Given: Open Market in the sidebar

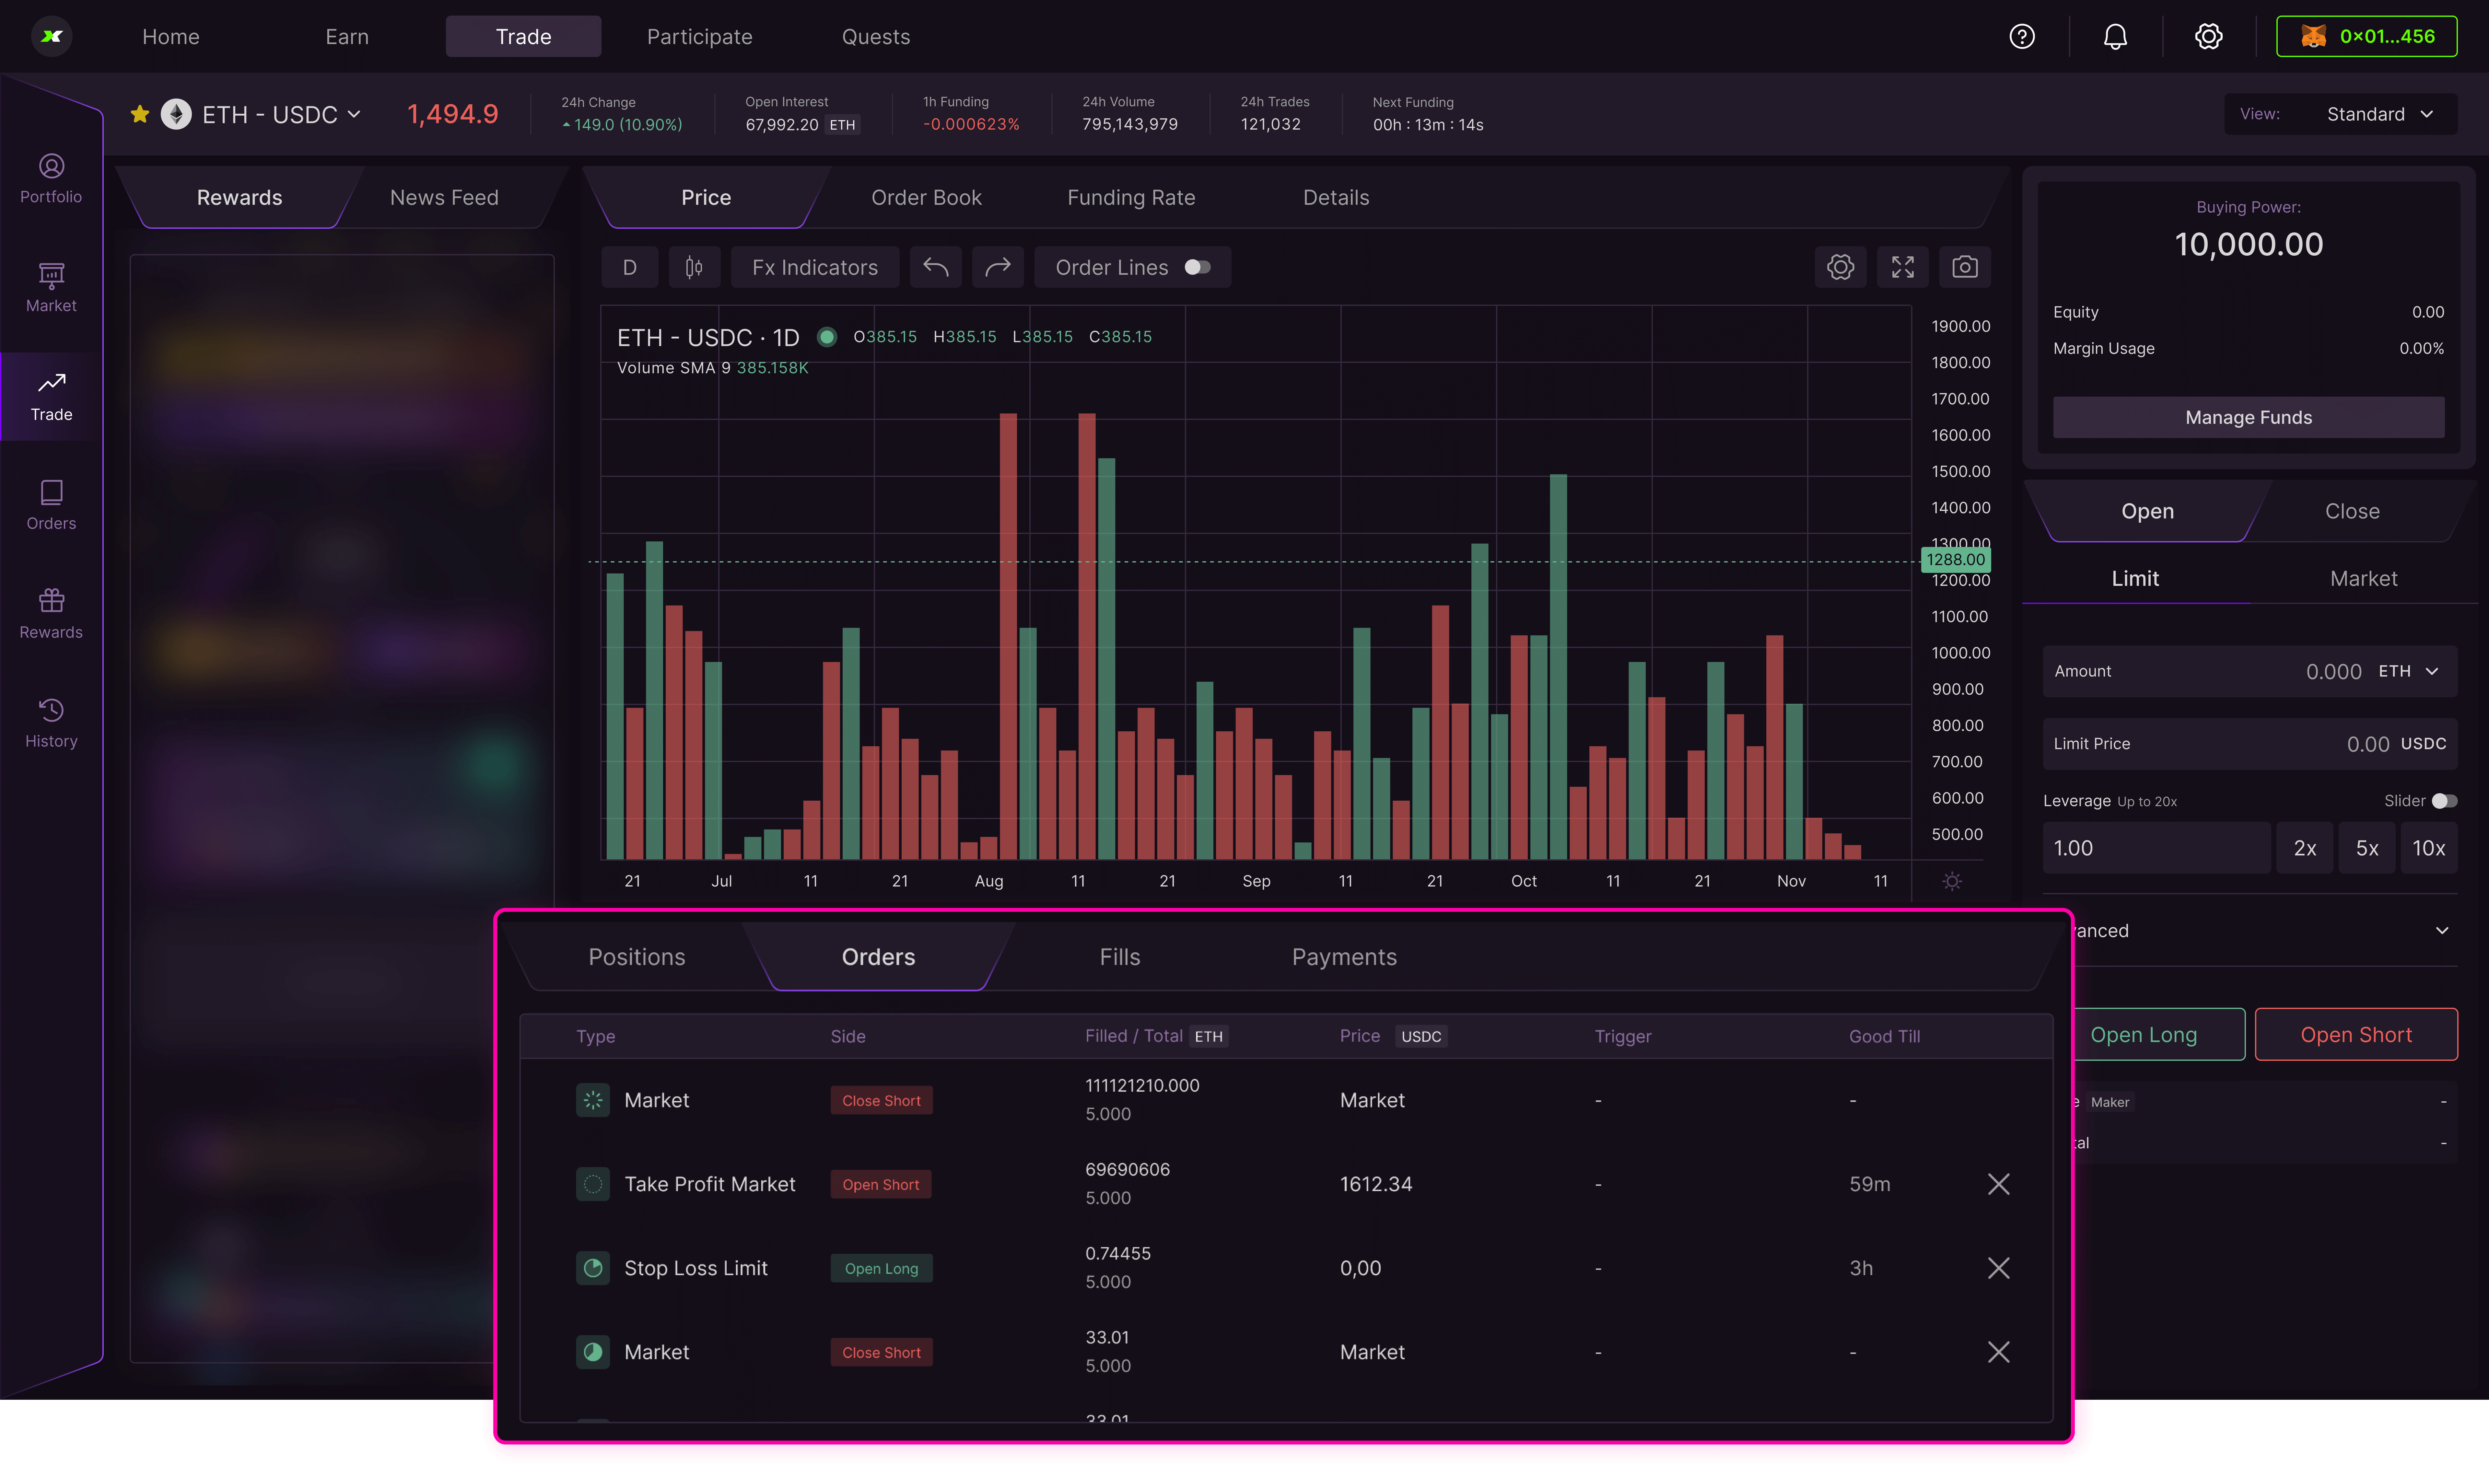Looking at the screenshot, I should tap(51, 288).
